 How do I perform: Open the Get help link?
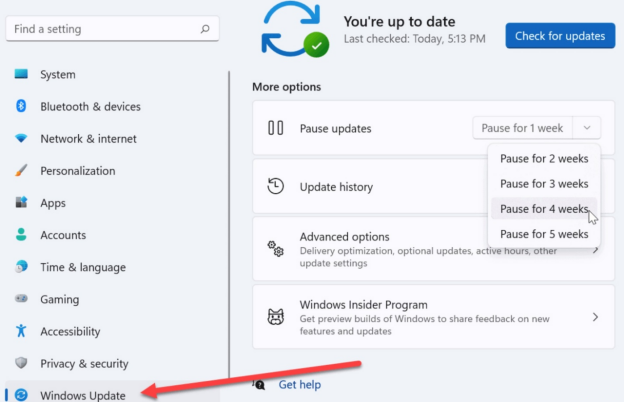300,384
